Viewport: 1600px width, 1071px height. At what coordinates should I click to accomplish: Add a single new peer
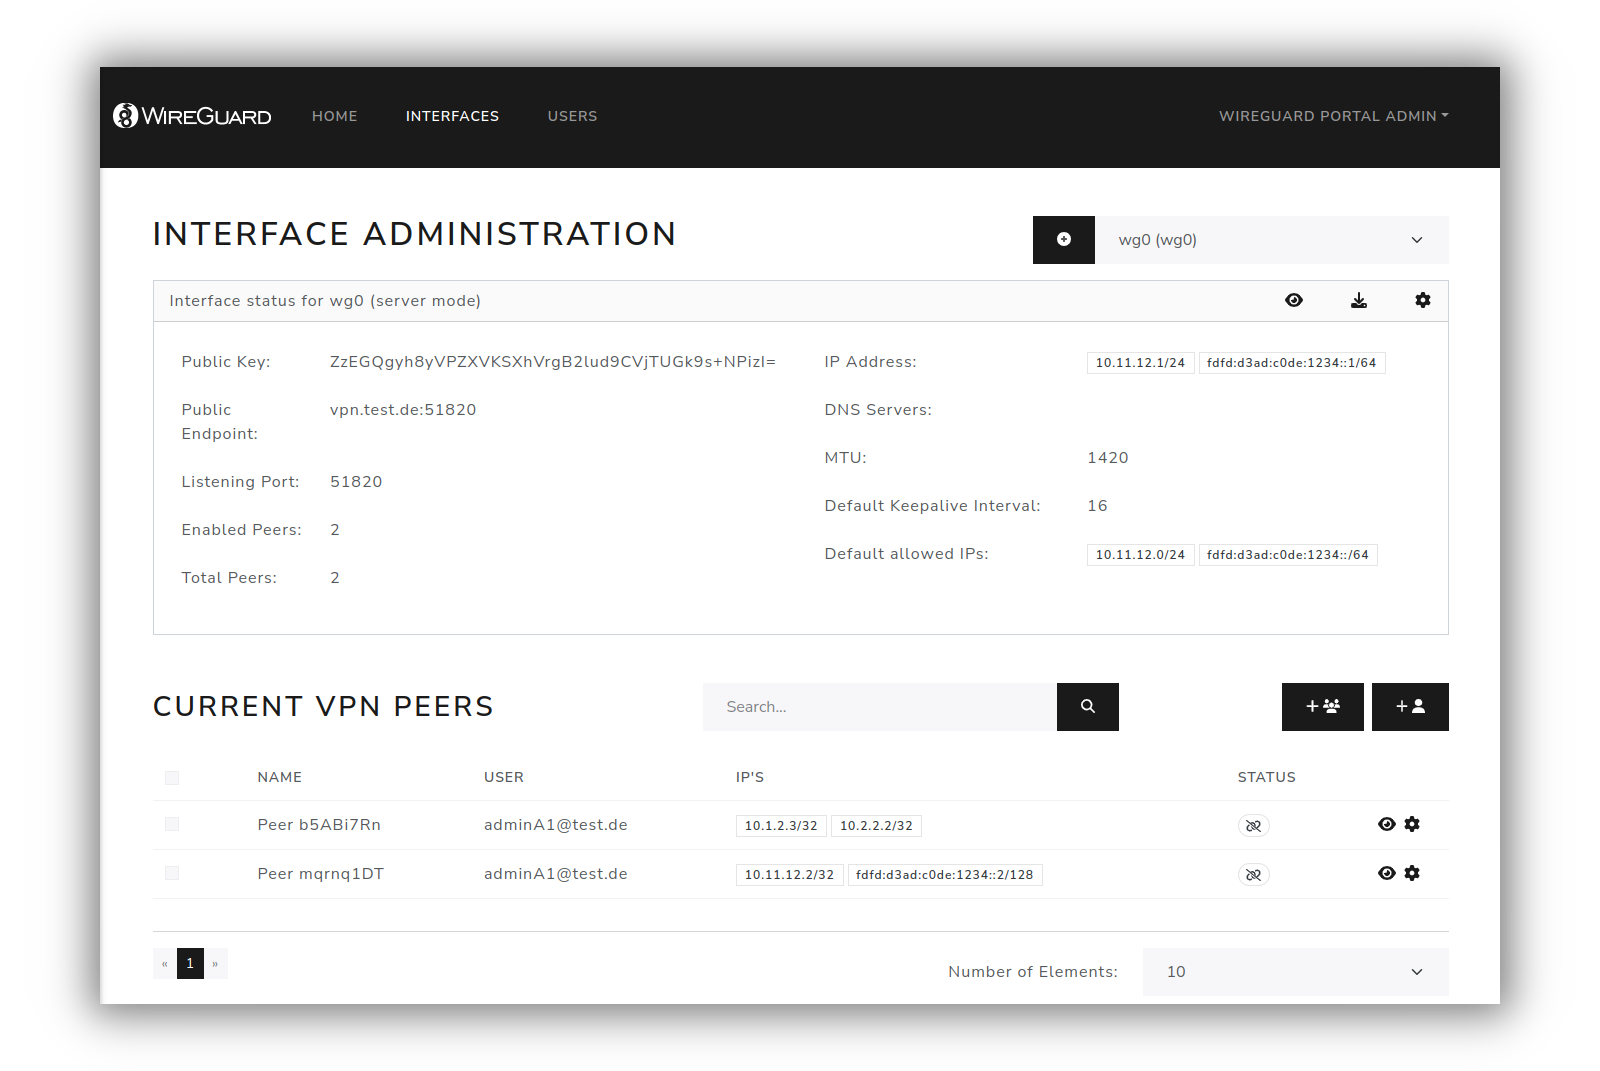[1410, 707]
